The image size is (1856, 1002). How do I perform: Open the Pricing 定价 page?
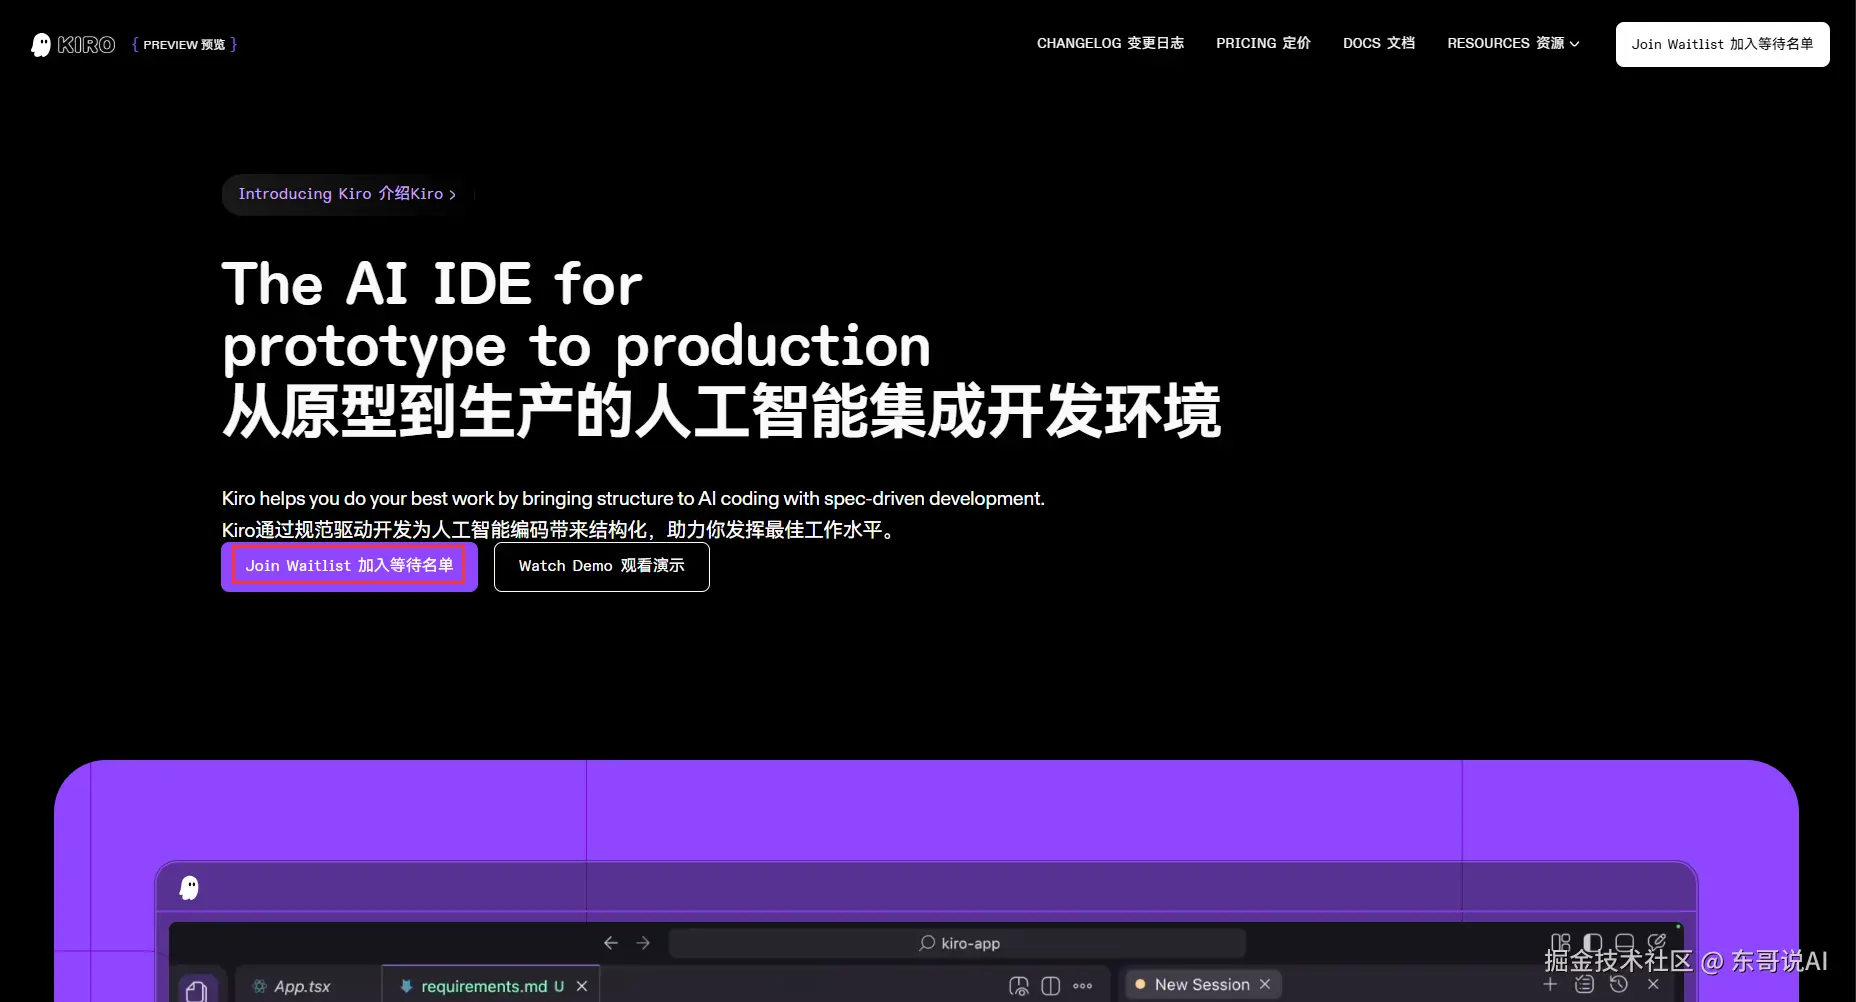point(1263,44)
